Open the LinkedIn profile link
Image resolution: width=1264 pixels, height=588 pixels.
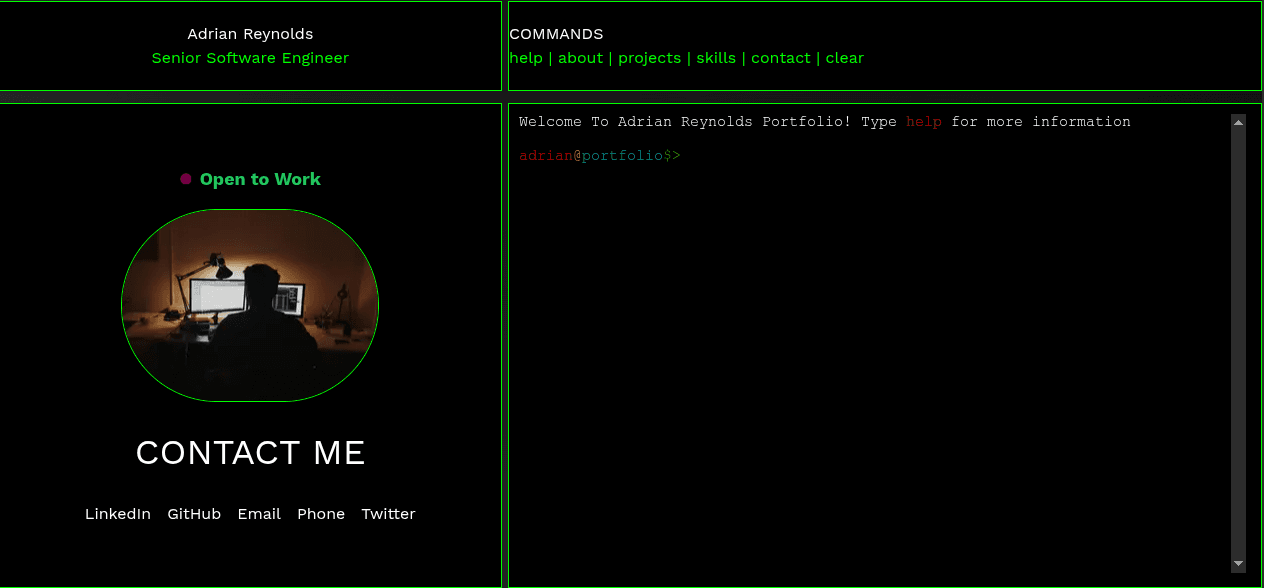pyautogui.click(x=118, y=513)
